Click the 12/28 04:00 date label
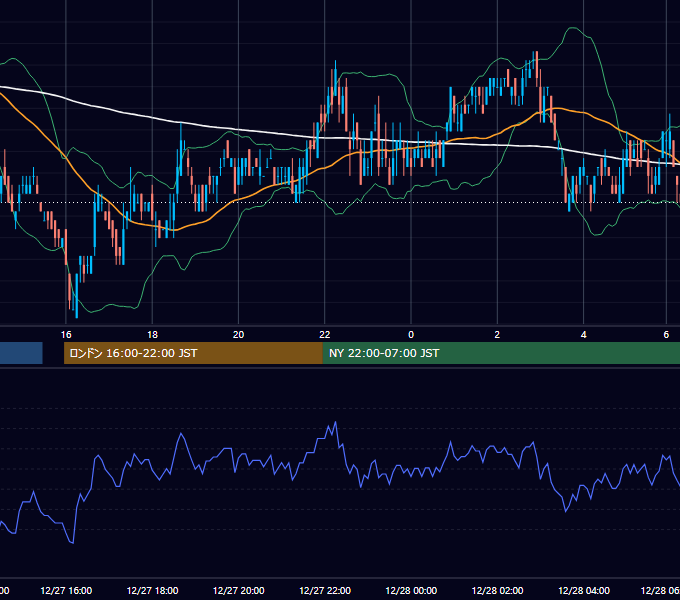The height and width of the screenshot is (600, 680). pos(584,591)
